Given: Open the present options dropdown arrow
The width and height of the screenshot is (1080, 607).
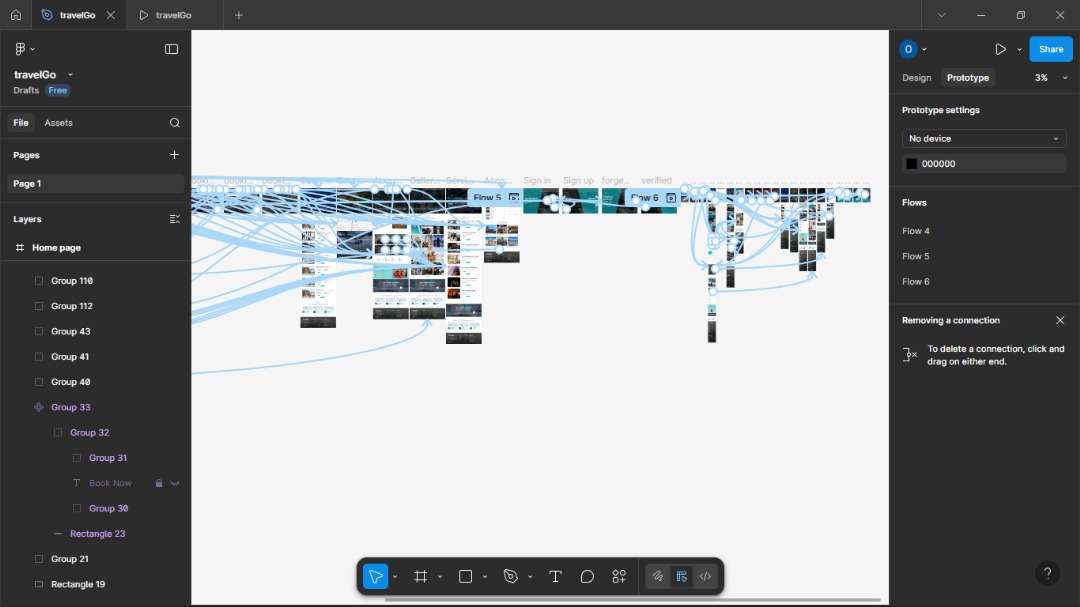Looking at the screenshot, I should pyautogui.click(x=1019, y=49).
